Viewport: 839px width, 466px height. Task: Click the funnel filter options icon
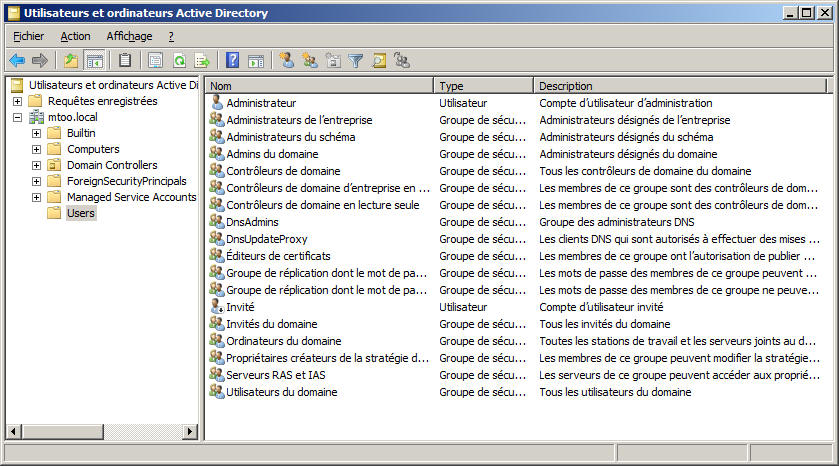pos(356,61)
